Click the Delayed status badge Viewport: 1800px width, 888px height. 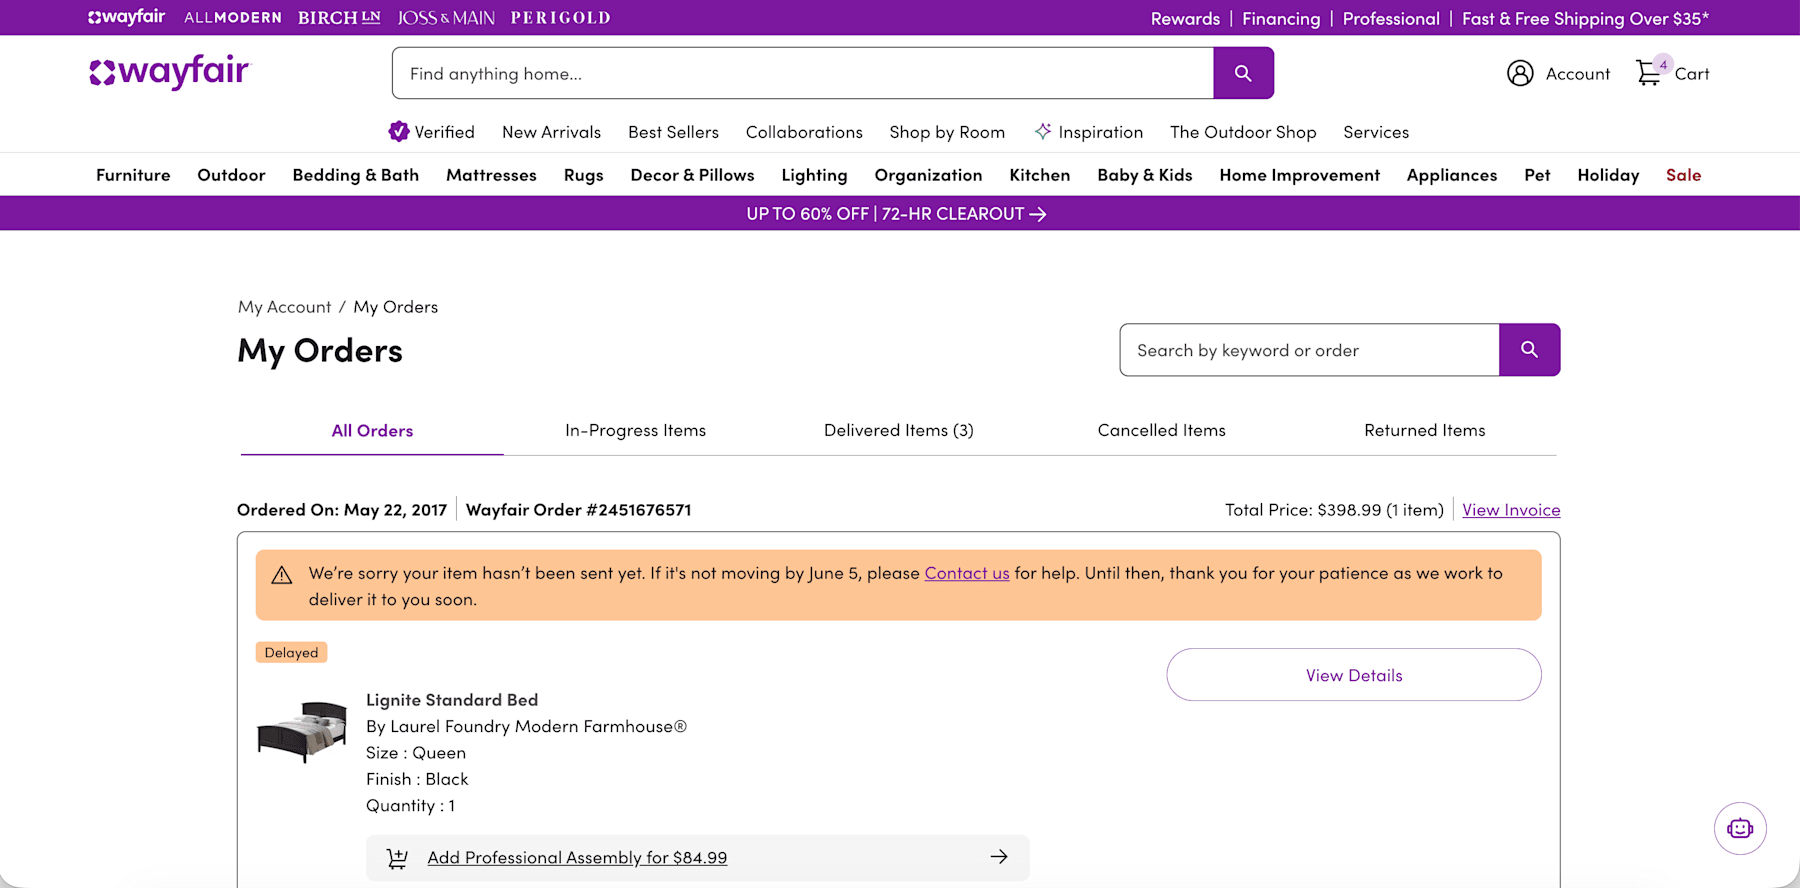(x=291, y=652)
